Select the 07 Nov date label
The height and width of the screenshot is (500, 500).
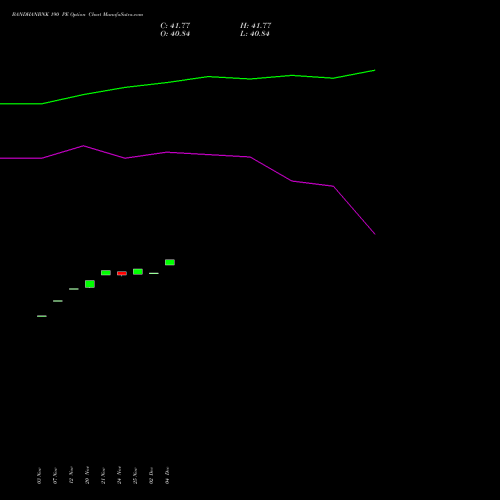point(55,476)
